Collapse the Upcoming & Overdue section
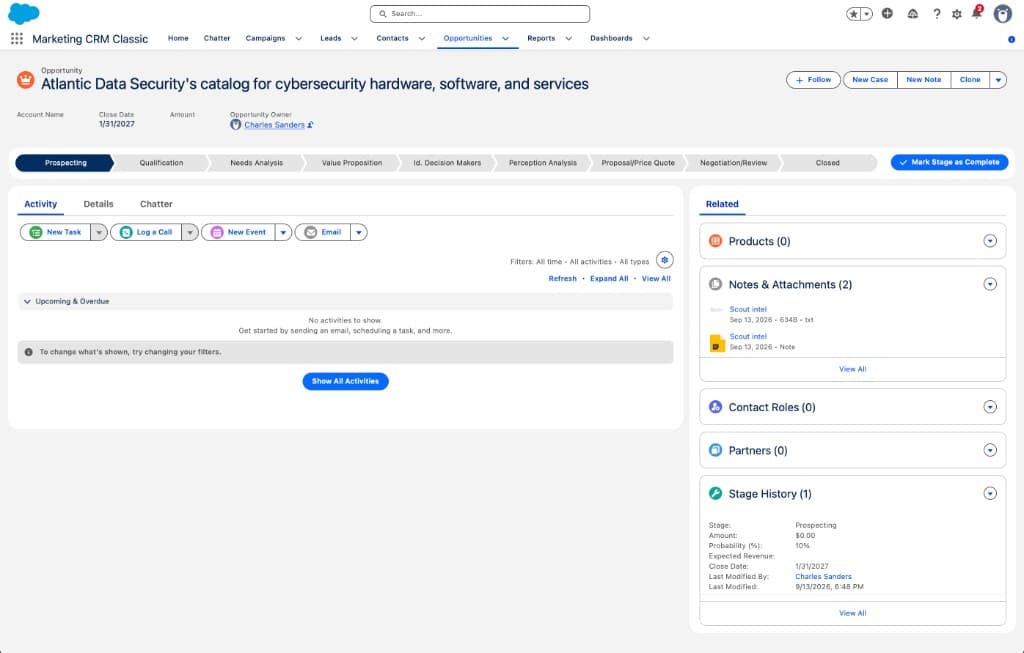The width and height of the screenshot is (1024, 653). coord(27,301)
